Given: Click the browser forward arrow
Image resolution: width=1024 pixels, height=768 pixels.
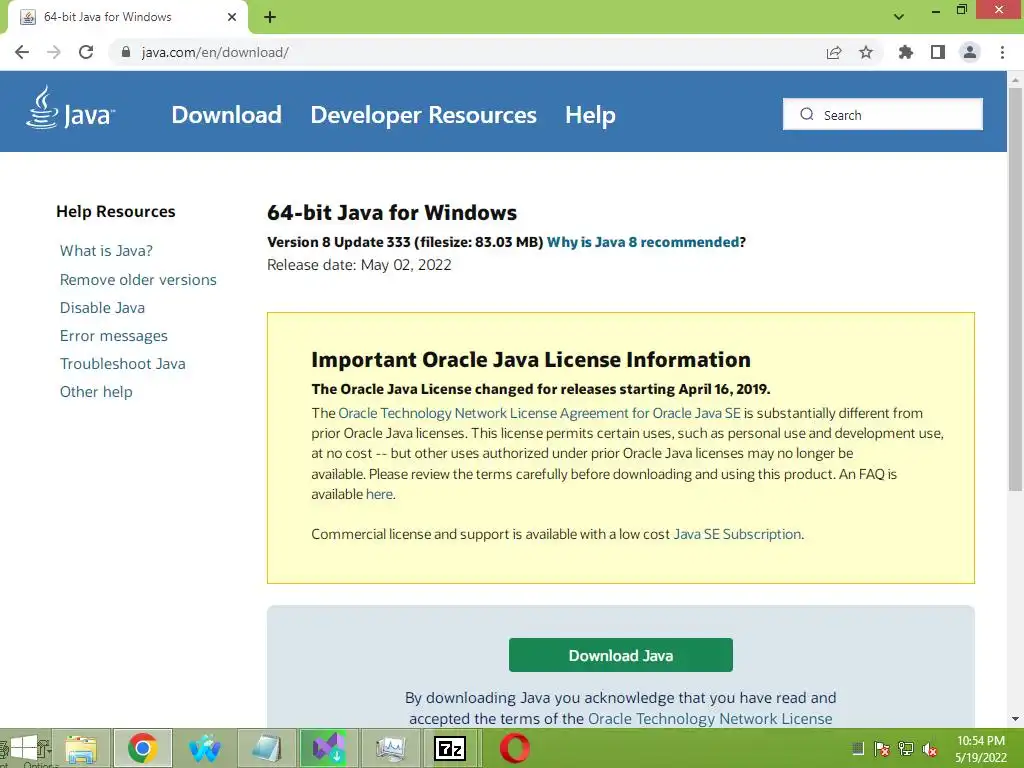Looking at the screenshot, I should coord(54,52).
